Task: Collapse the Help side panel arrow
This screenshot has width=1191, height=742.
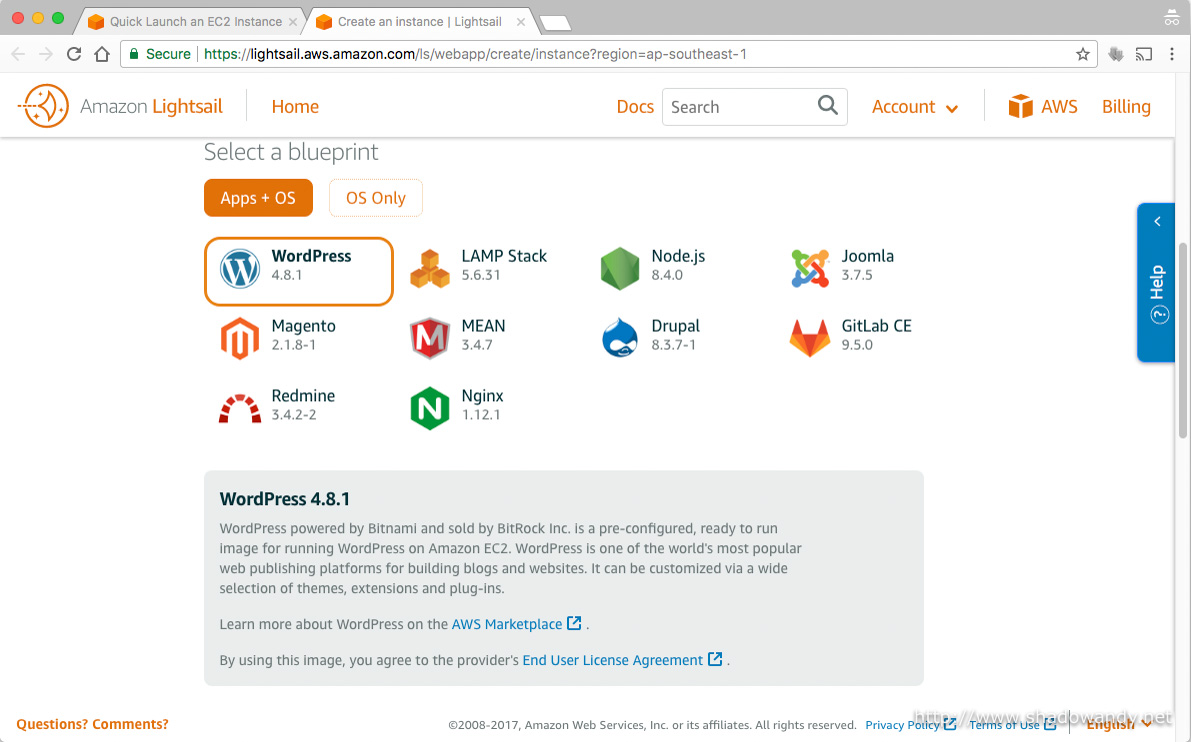Action: pos(1157,222)
